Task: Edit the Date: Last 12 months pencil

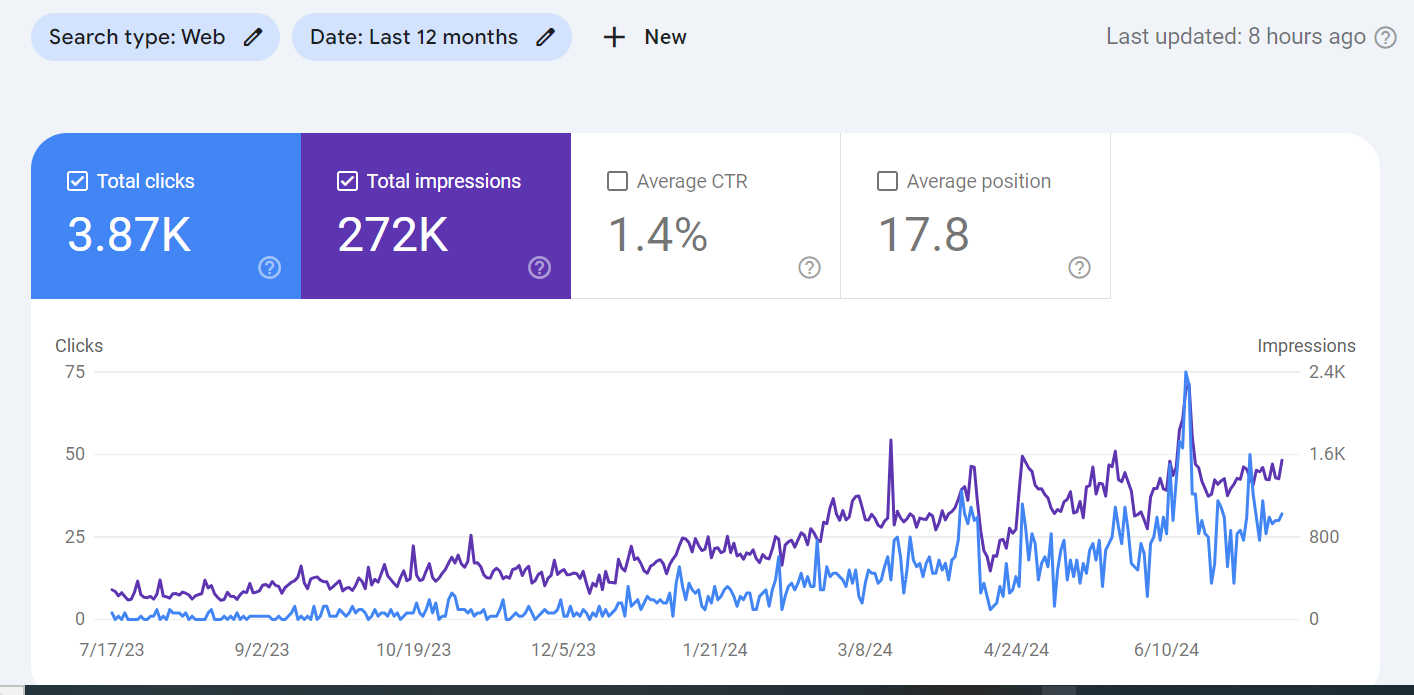Action: [545, 37]
